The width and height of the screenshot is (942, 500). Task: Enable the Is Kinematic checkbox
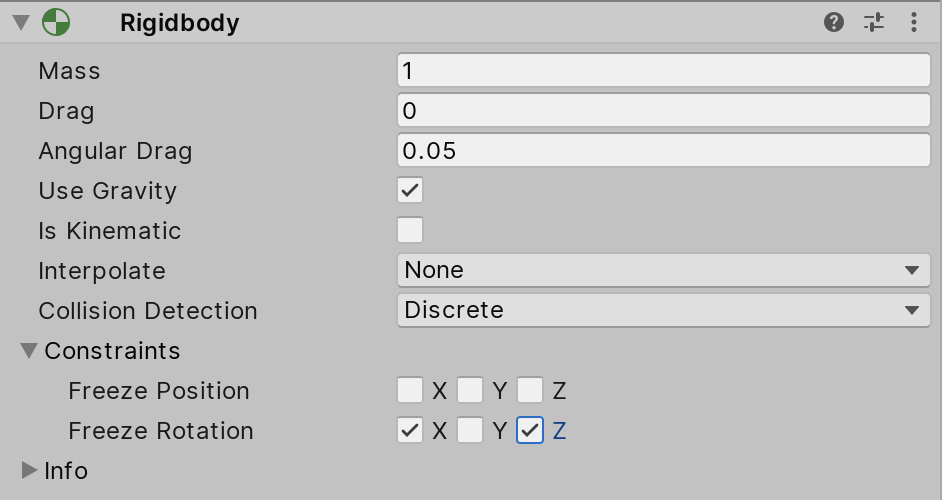click(x=410, y=230)
